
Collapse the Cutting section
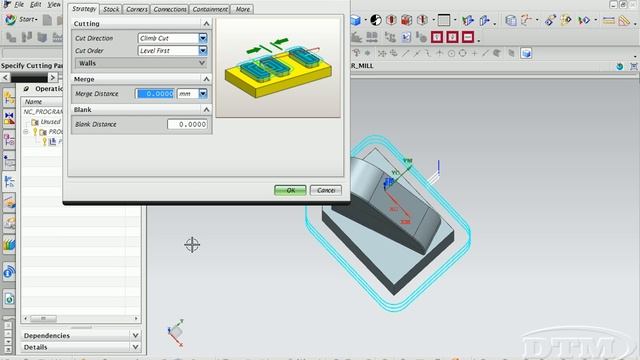(x=206, y=24)
